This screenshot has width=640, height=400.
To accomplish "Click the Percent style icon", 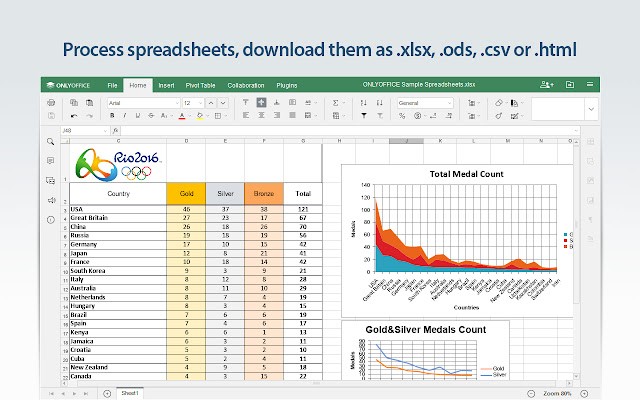I will pyautogui.click(x=402, y=116).
